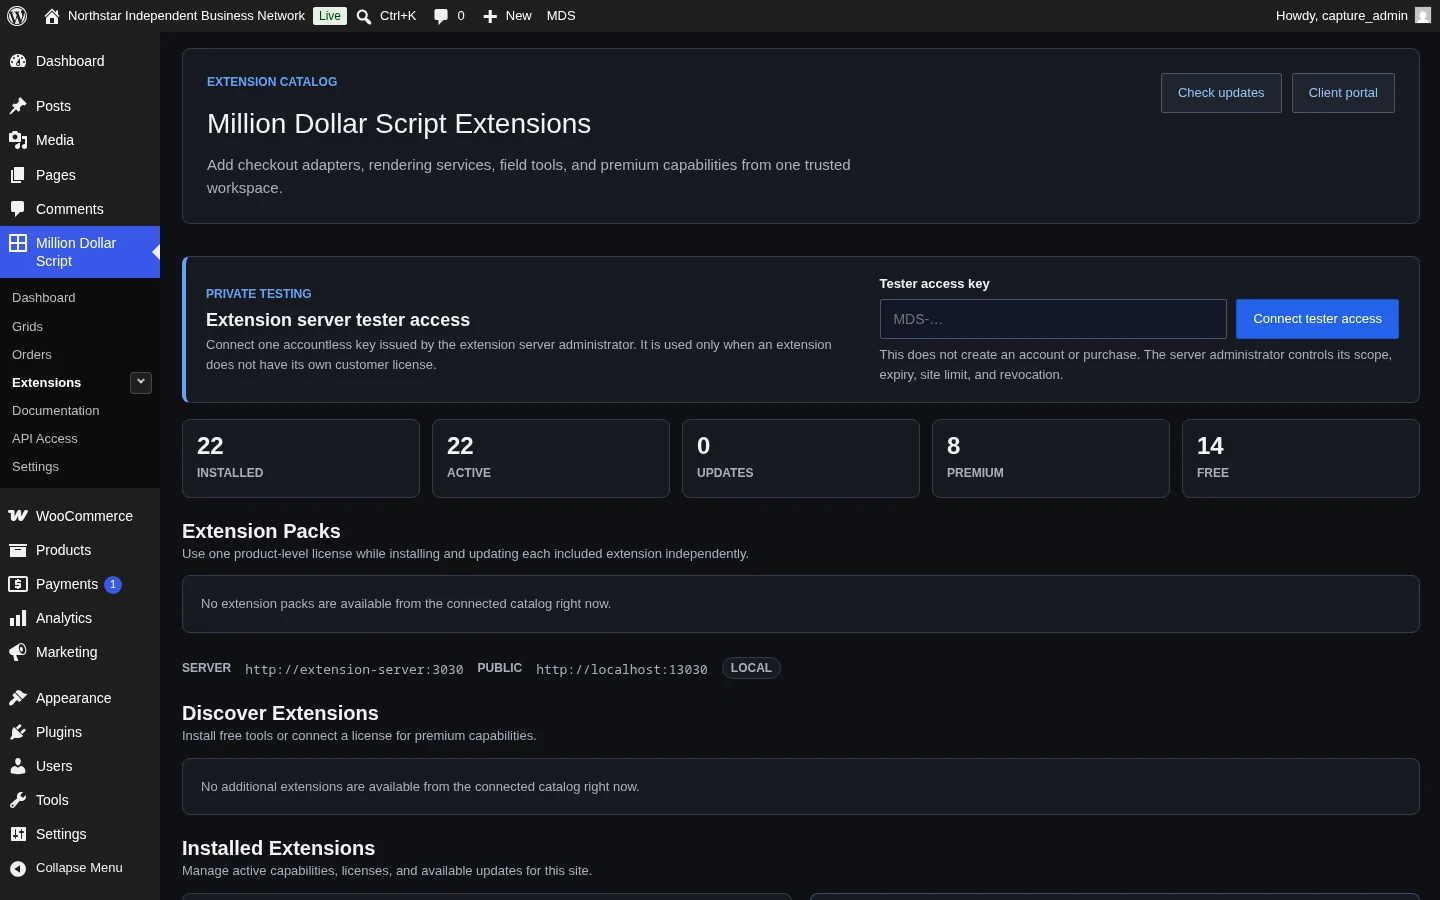Open the Grids submenu item
Image resolution: width=1440 pixels, height=900 pixels.
27,327
